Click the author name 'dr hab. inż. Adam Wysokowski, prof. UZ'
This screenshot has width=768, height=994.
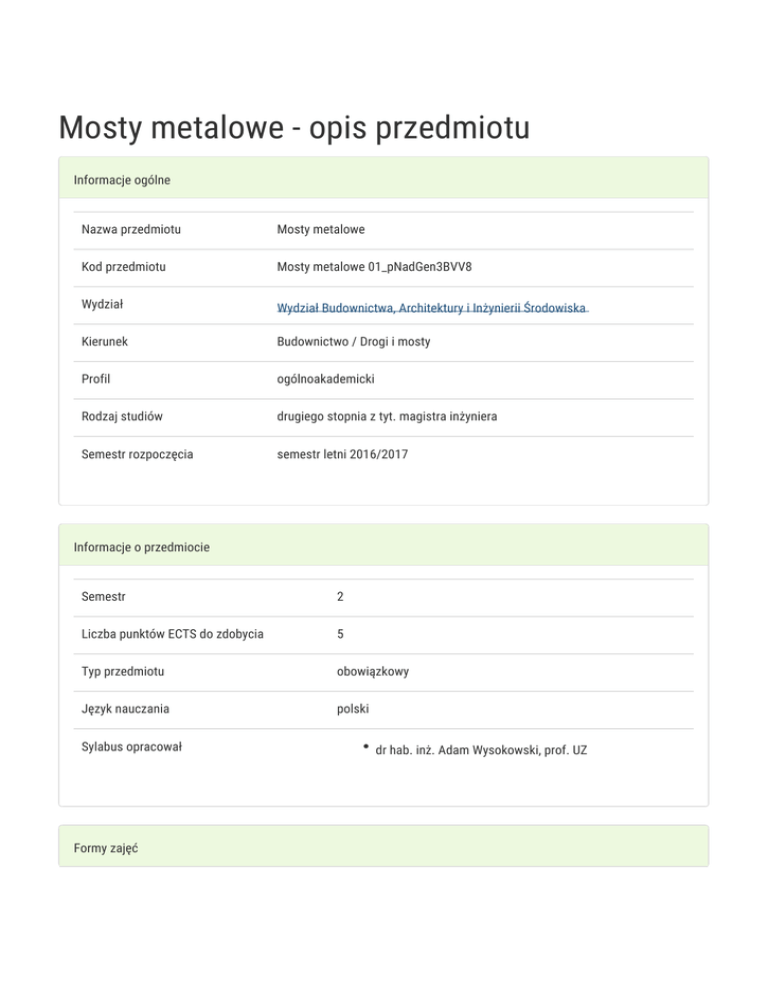[480, 748]
